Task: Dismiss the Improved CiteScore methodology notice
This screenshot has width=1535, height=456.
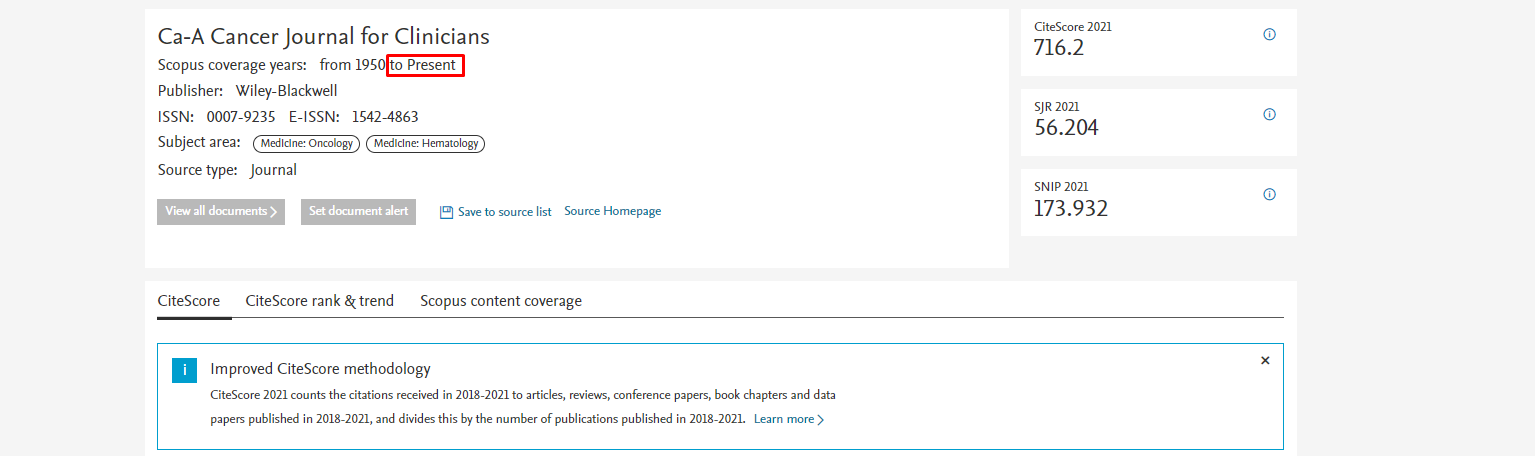Action: (x=1265, y=360)
